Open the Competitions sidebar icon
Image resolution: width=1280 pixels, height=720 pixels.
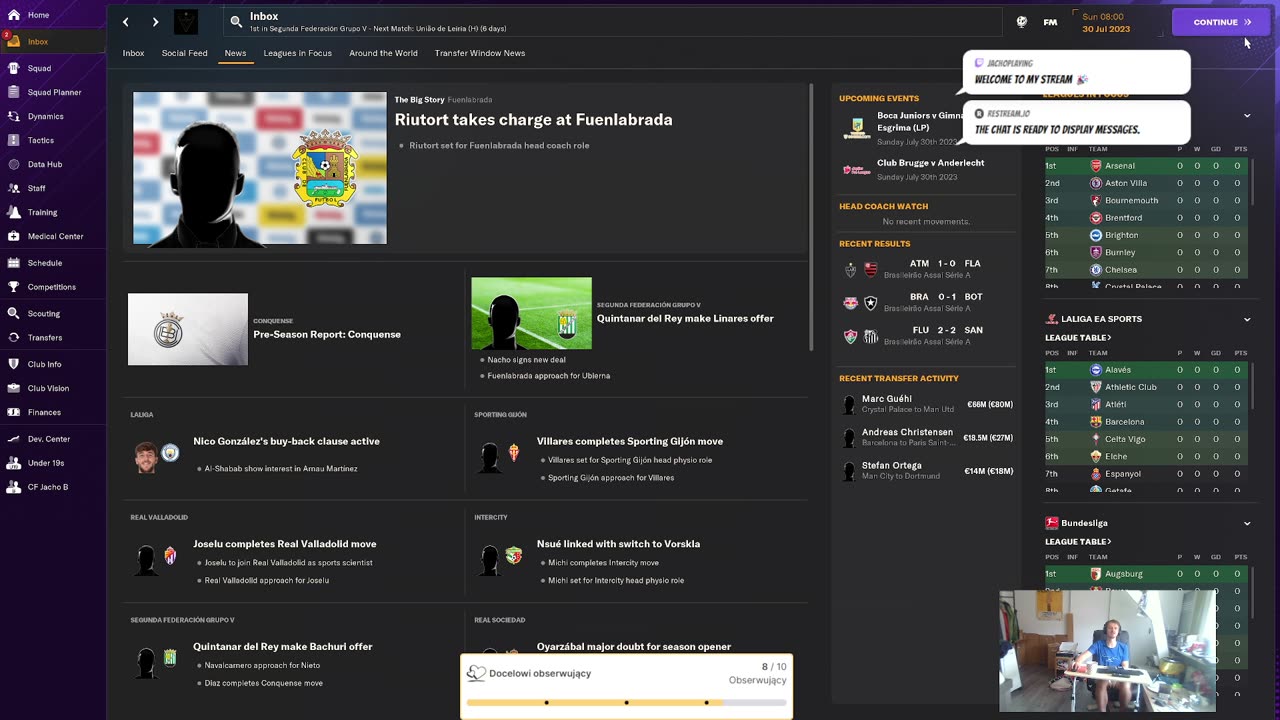[14, 287]
